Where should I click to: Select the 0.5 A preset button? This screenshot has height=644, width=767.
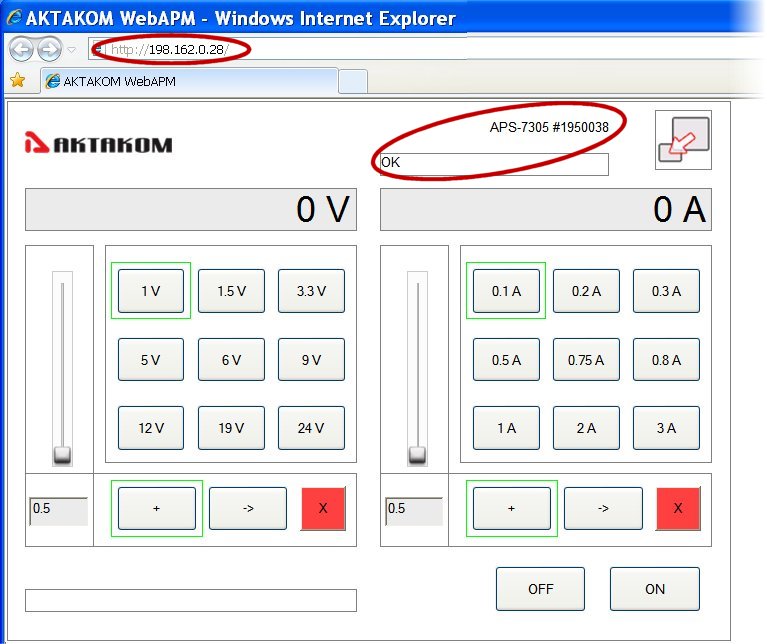point(506,359)
